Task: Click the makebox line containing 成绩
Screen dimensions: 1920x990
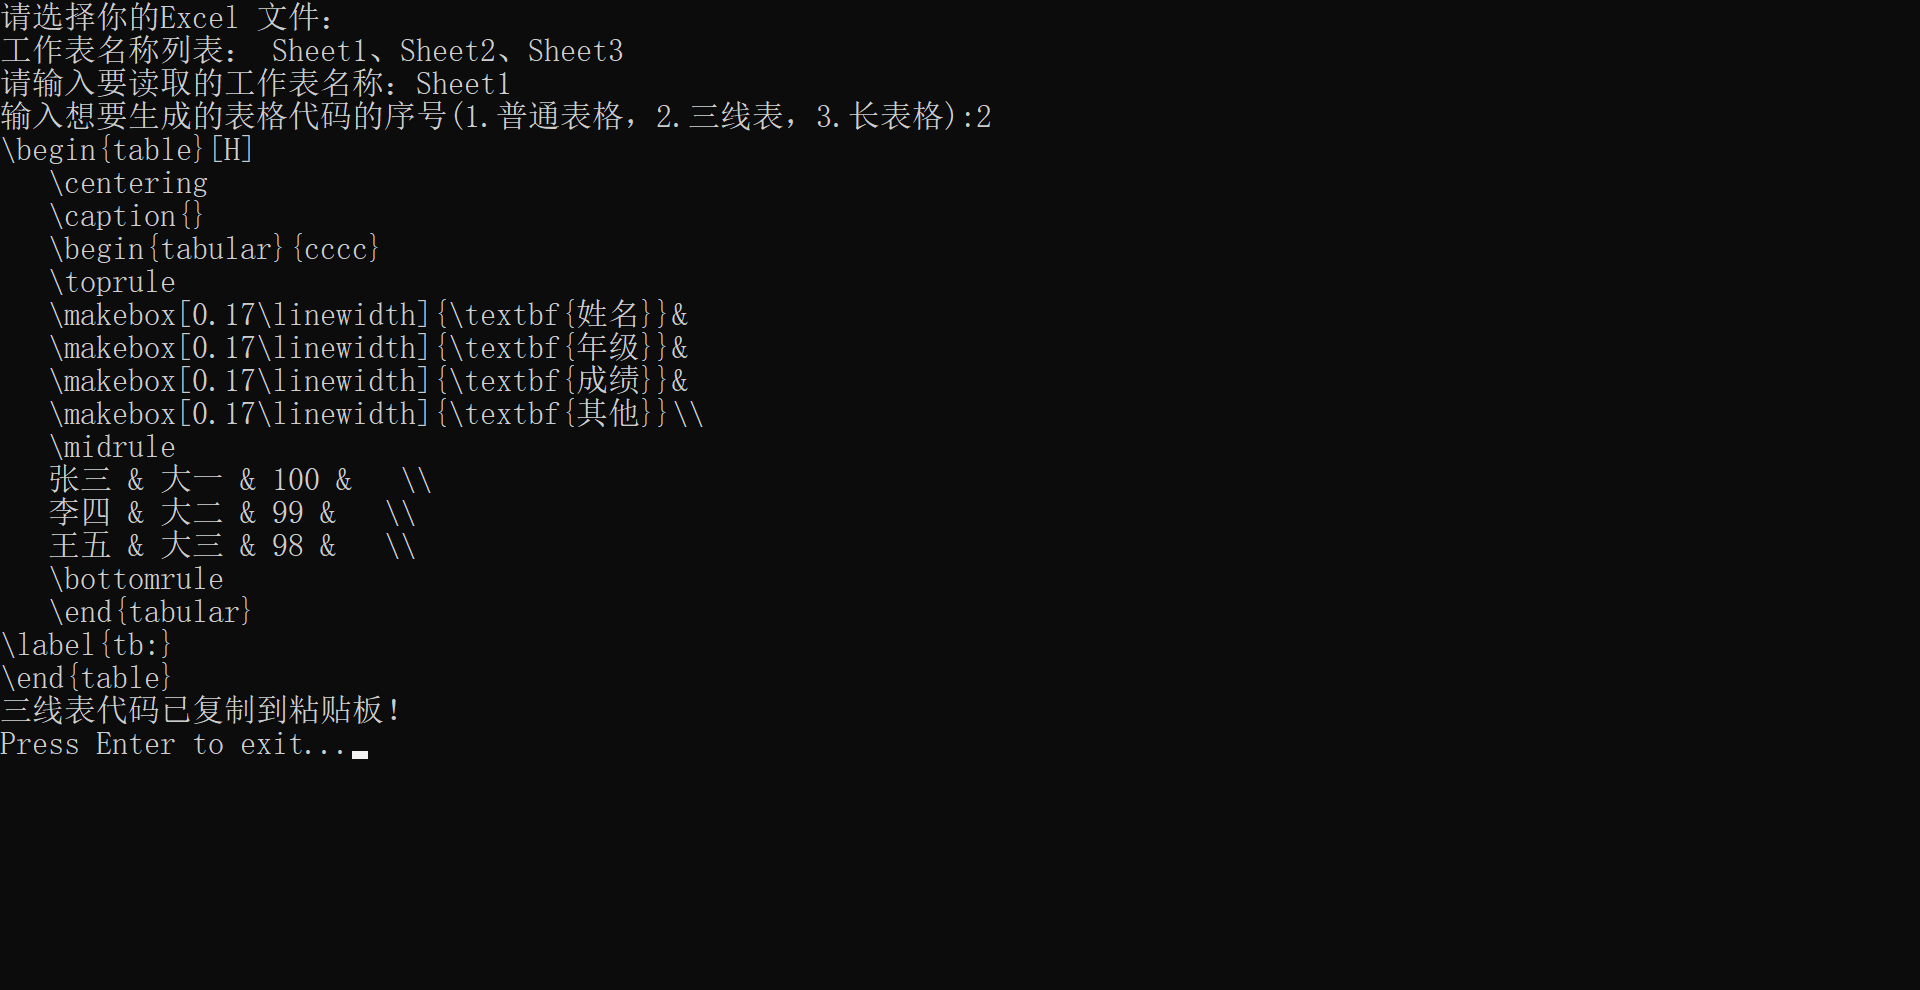Action: [368, 381]
